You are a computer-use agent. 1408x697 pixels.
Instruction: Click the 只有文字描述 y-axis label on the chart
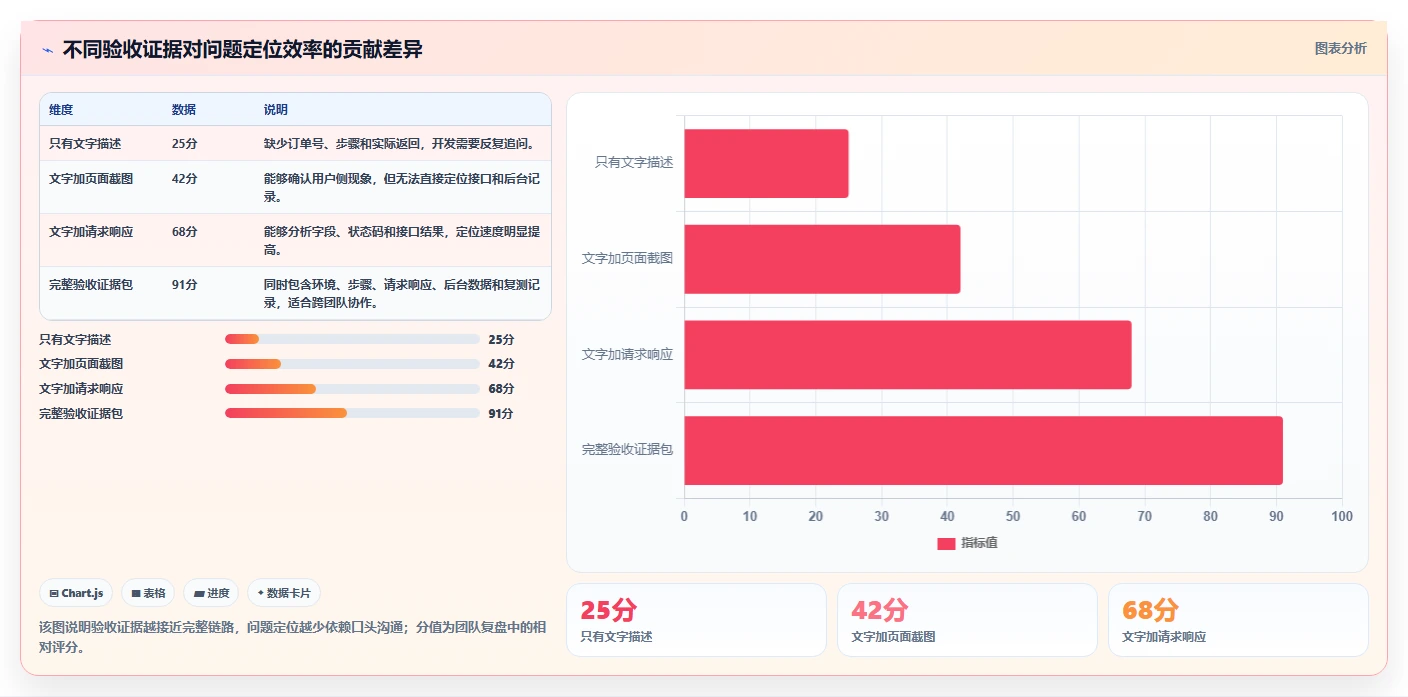pos(634,162)
